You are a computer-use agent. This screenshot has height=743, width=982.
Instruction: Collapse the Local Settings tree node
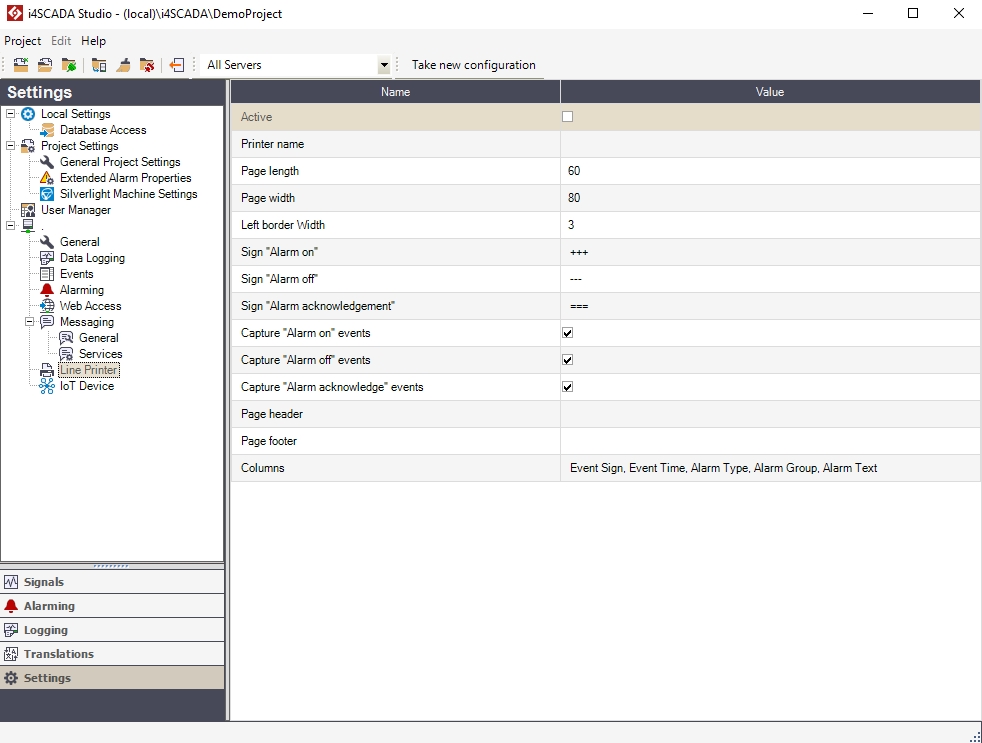pyautogui.click(x=11, y=114)
